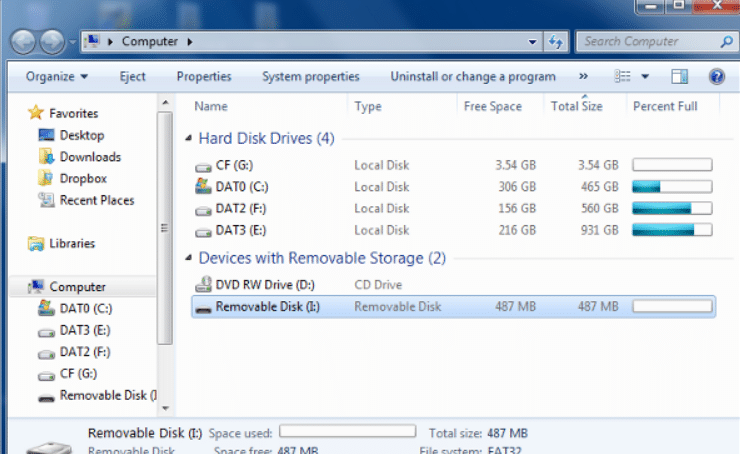
Task: Click navigation pane scrollbar down arrow
Action: (165, 409)
